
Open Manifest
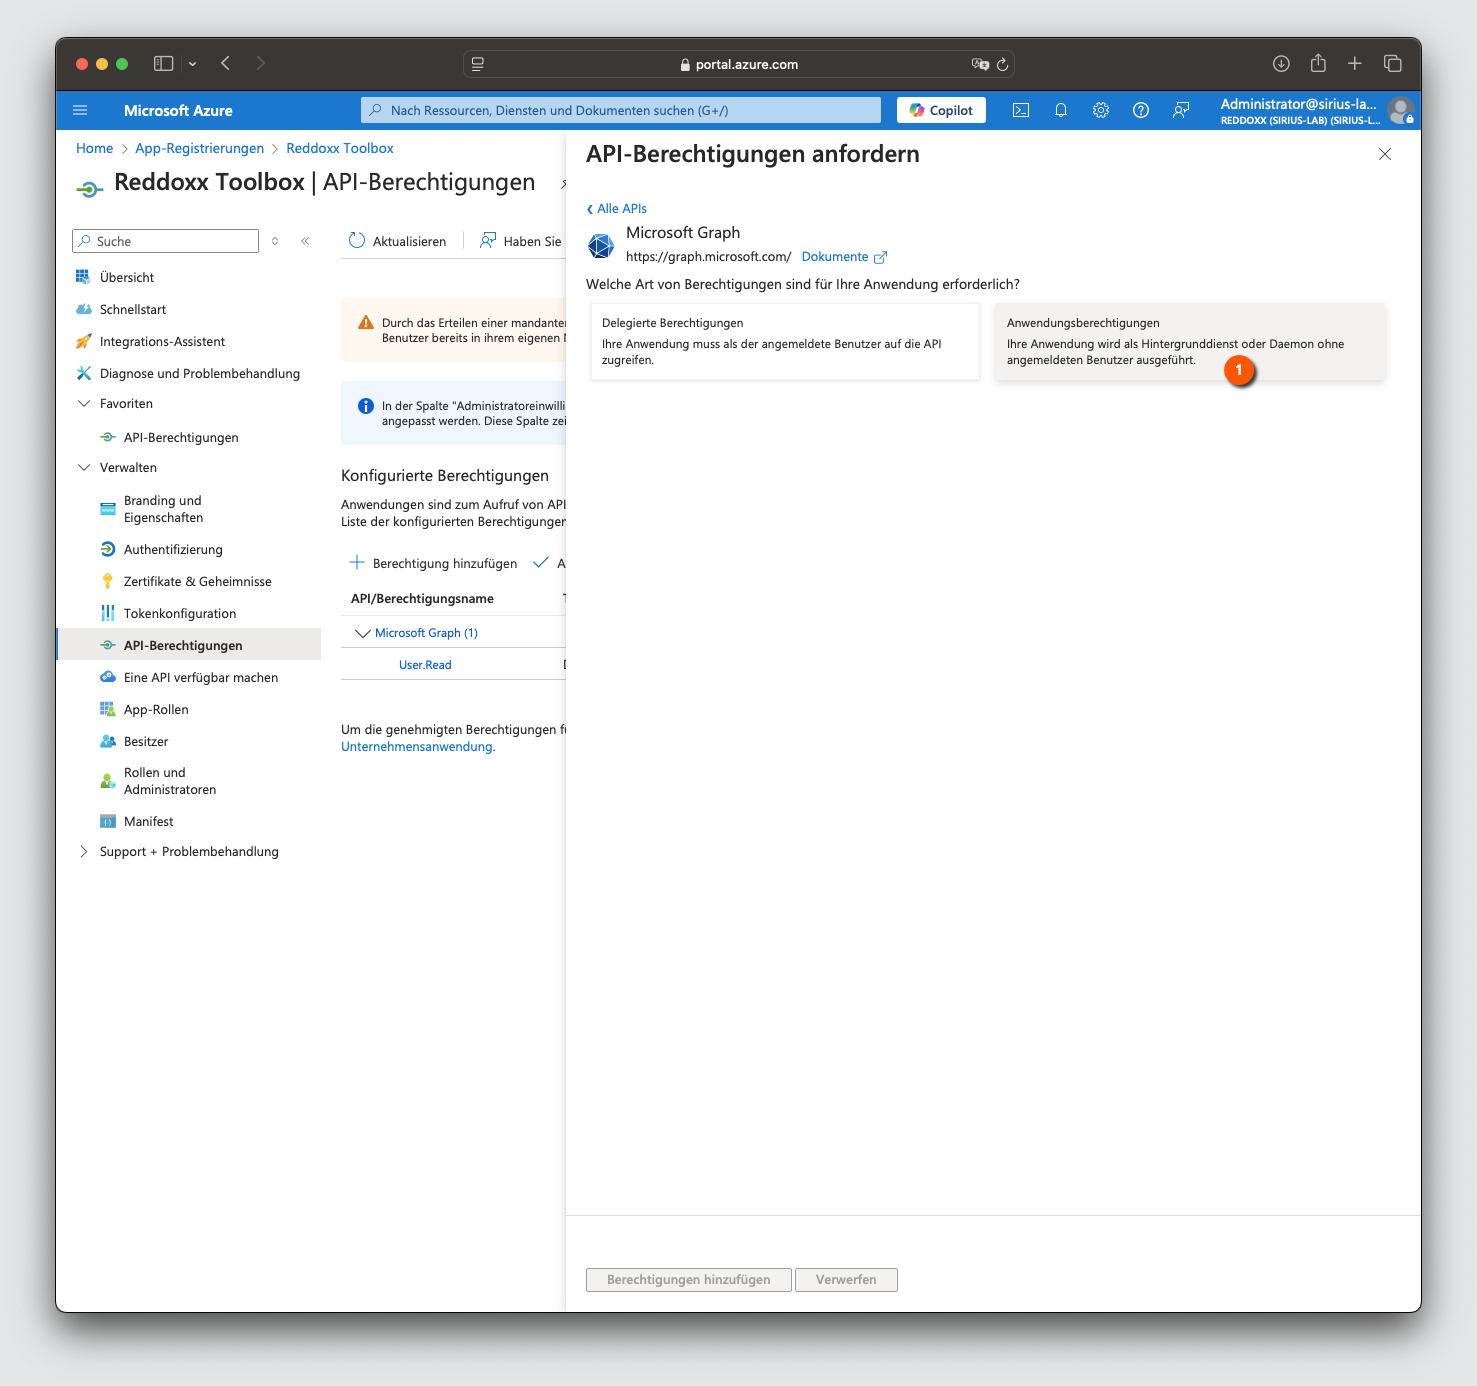(x=149, y=821)
